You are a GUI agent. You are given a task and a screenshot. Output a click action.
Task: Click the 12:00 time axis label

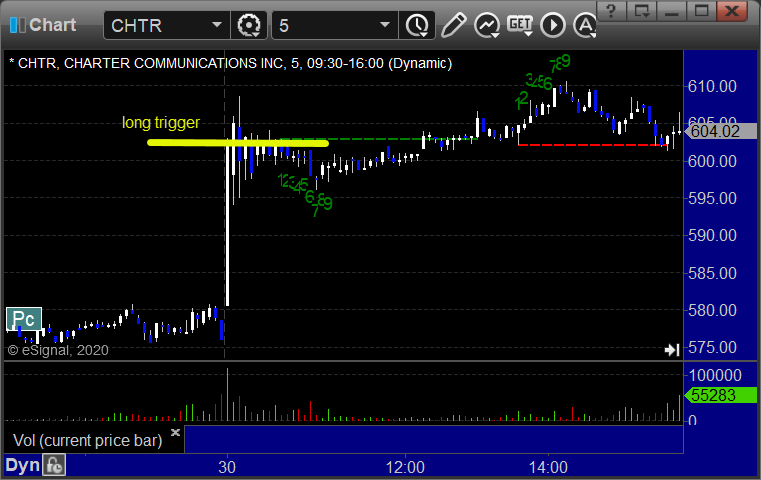point(405,467)
